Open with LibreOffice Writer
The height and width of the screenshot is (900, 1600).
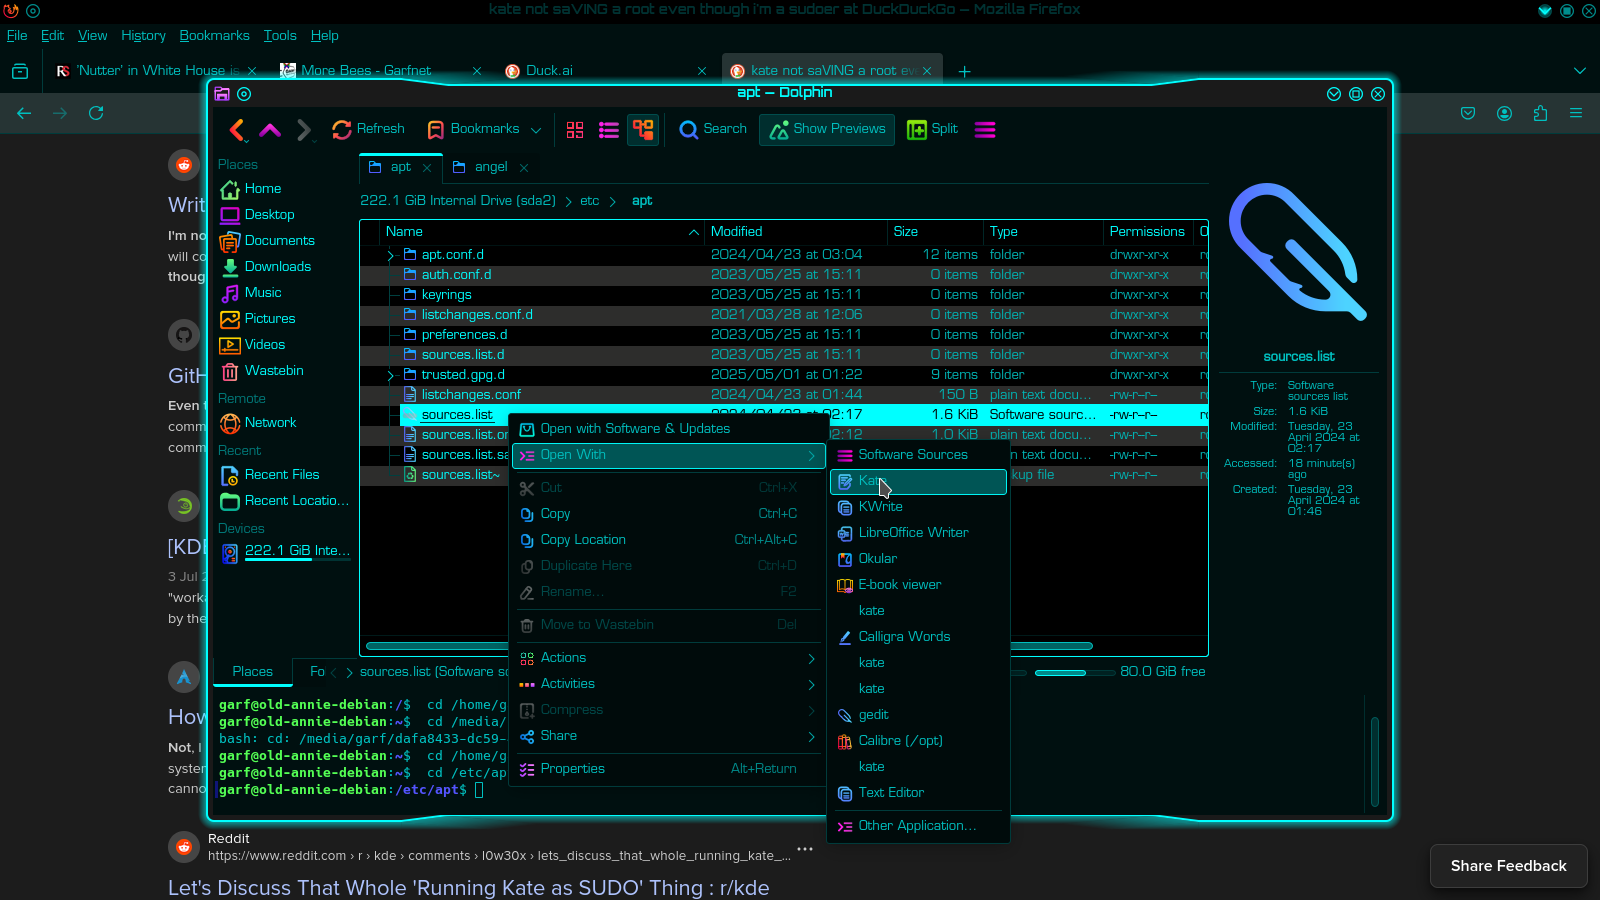point(918,533)
